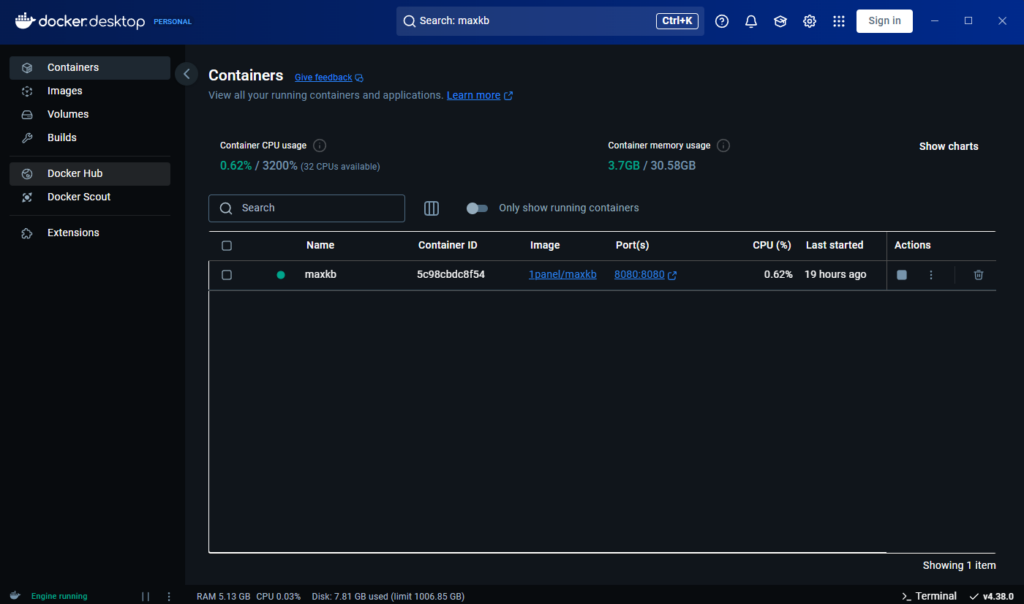Click the RAM 5.13 GB status entry
This screenshot has width=1024, height=604.
[x=223, y=596]
